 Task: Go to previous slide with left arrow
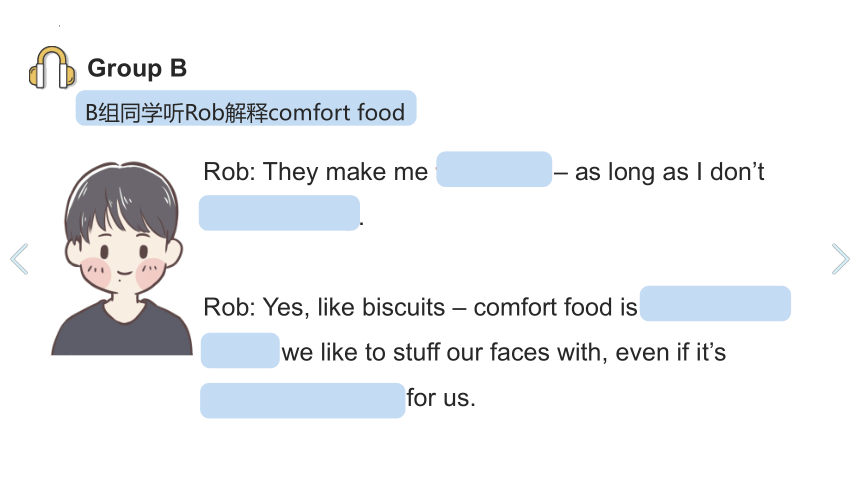(x=19, y=258)
